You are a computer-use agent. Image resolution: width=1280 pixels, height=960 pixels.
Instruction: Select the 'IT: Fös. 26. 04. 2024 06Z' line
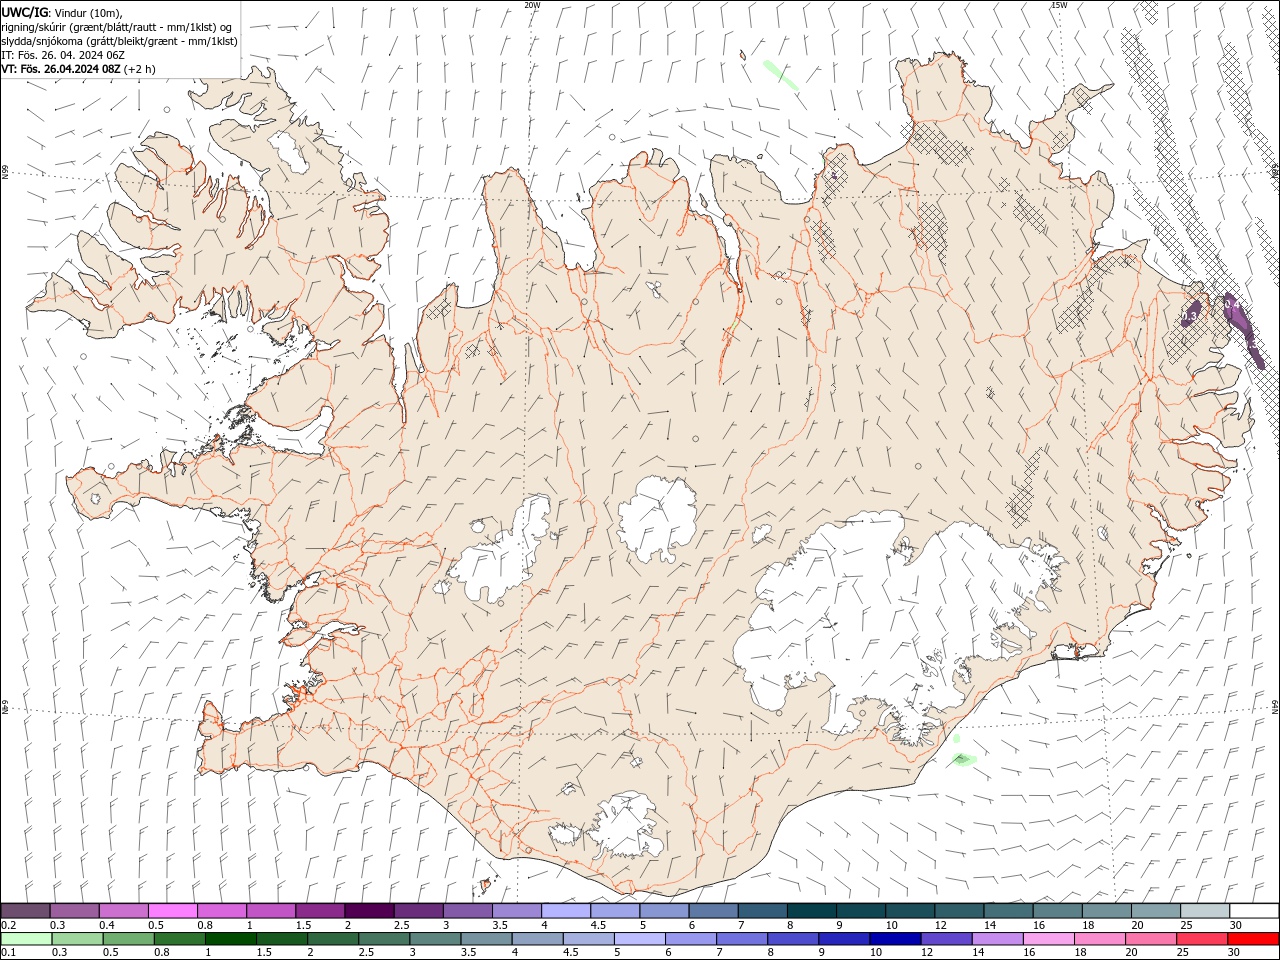coord(63,55)
